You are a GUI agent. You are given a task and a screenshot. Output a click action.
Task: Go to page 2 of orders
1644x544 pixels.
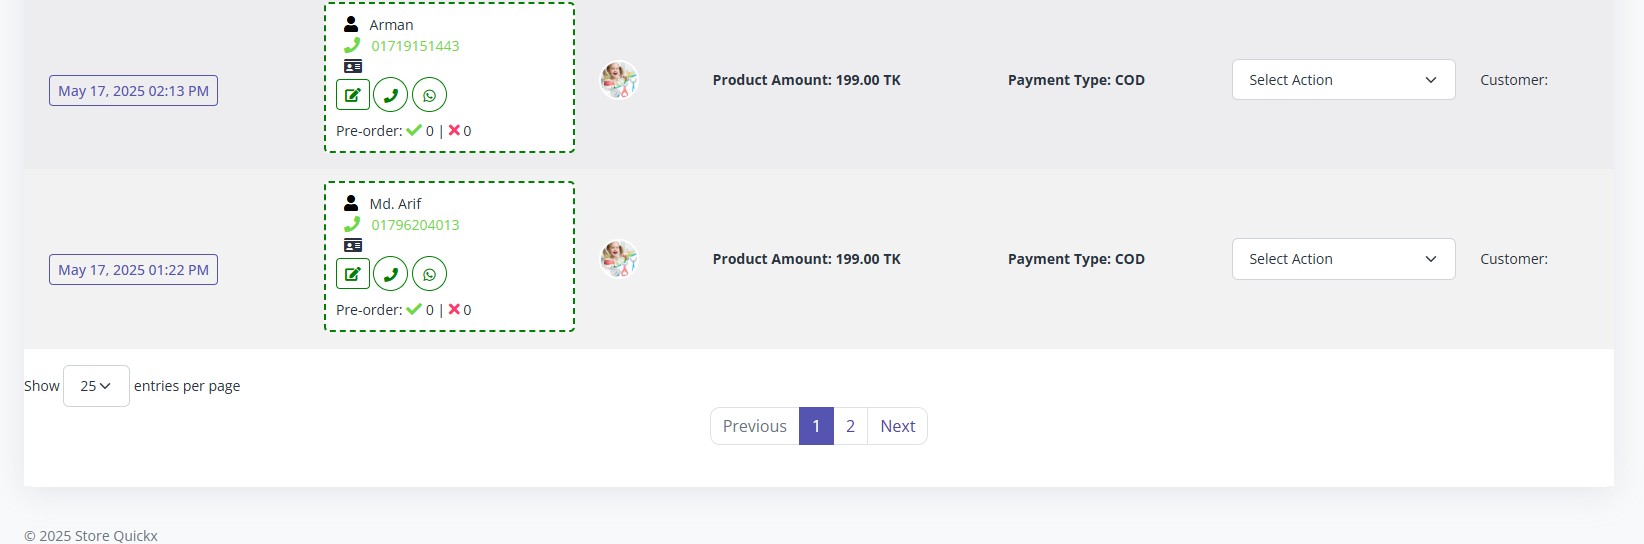850,426
